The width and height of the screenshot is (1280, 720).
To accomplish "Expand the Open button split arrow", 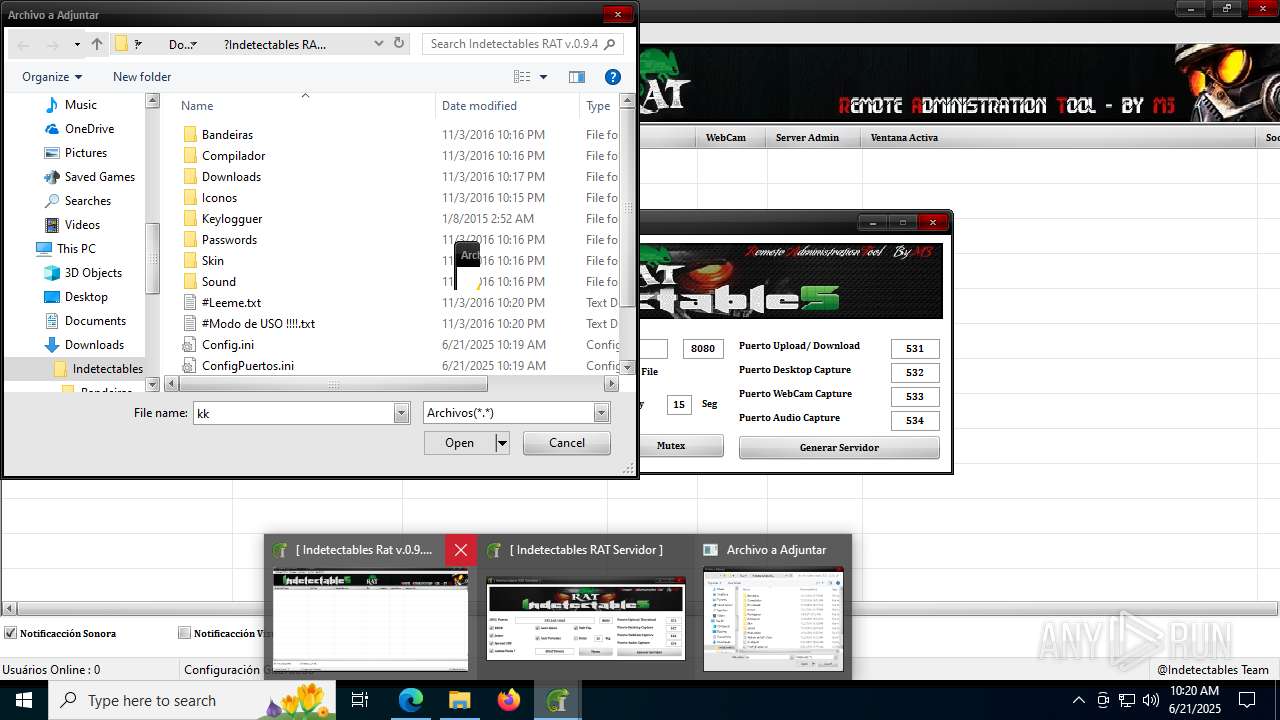I will 503,443.
